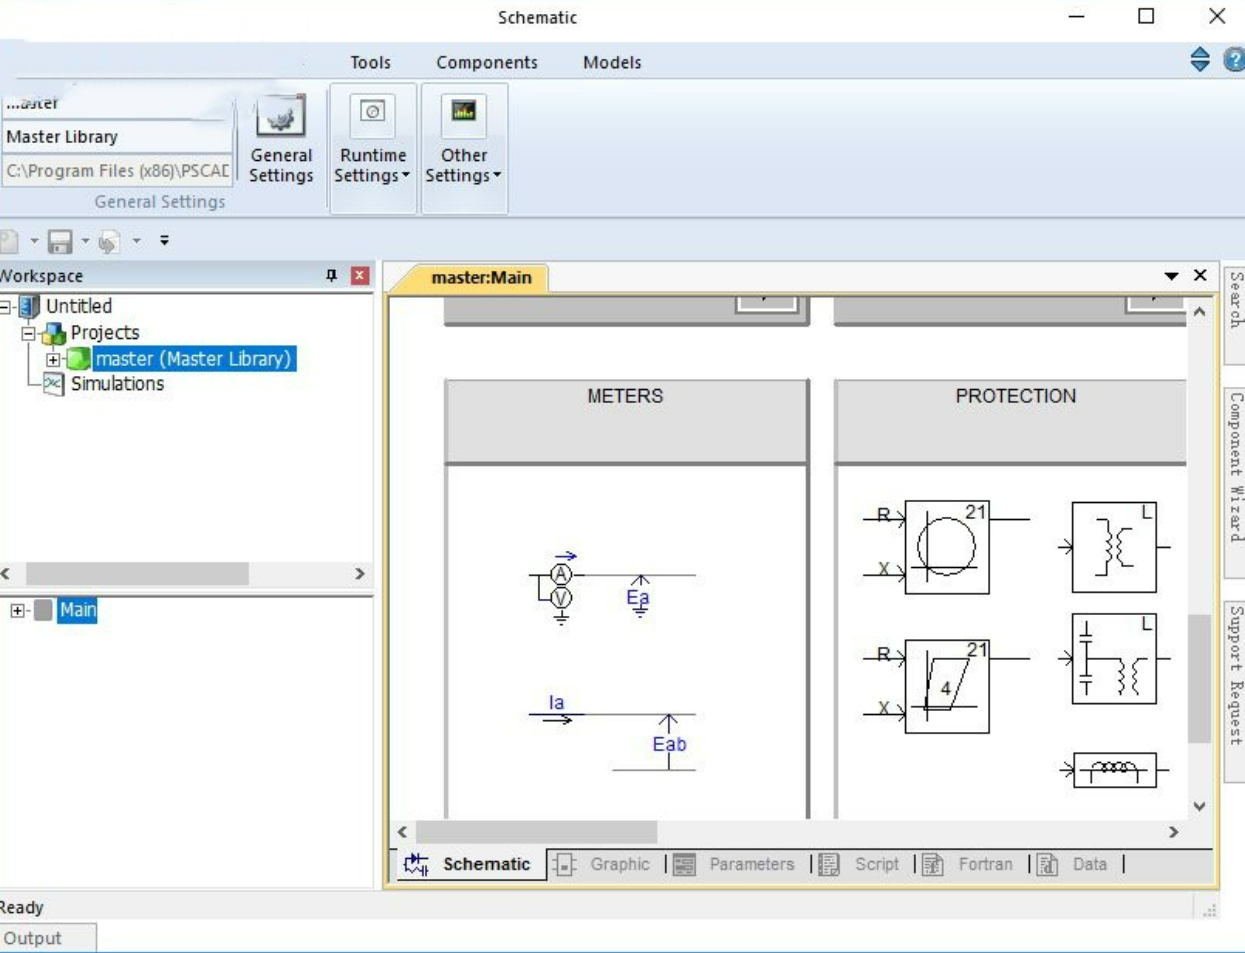Open the Component Wizard side panel

pos(1235,481)
